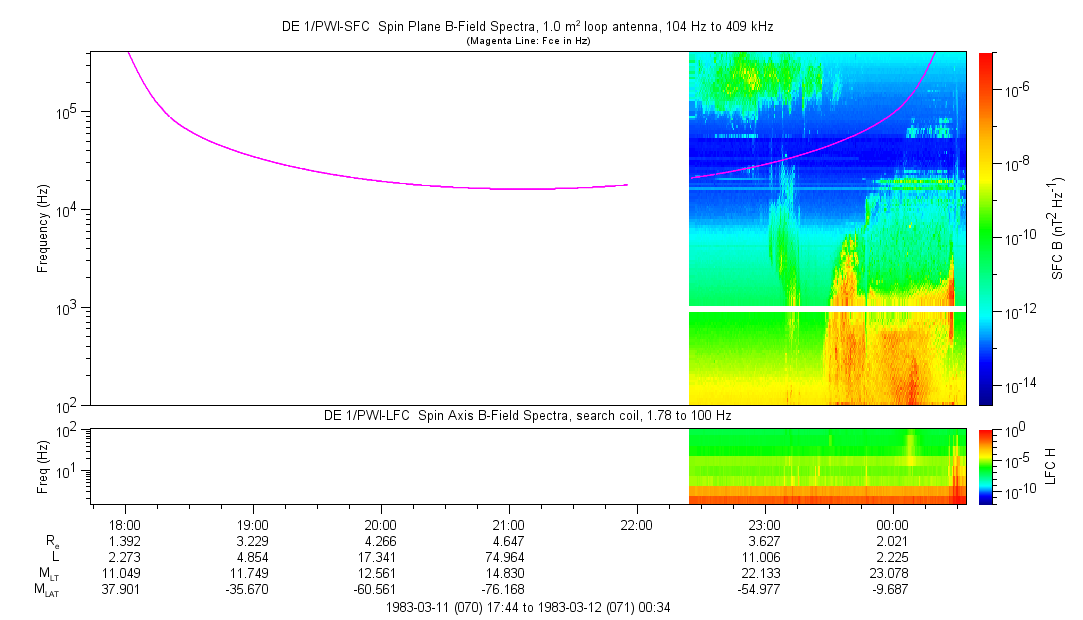Click the Frequency (Hz) axis label
This screenshot has height=620, width=1083.
point(43,229)
